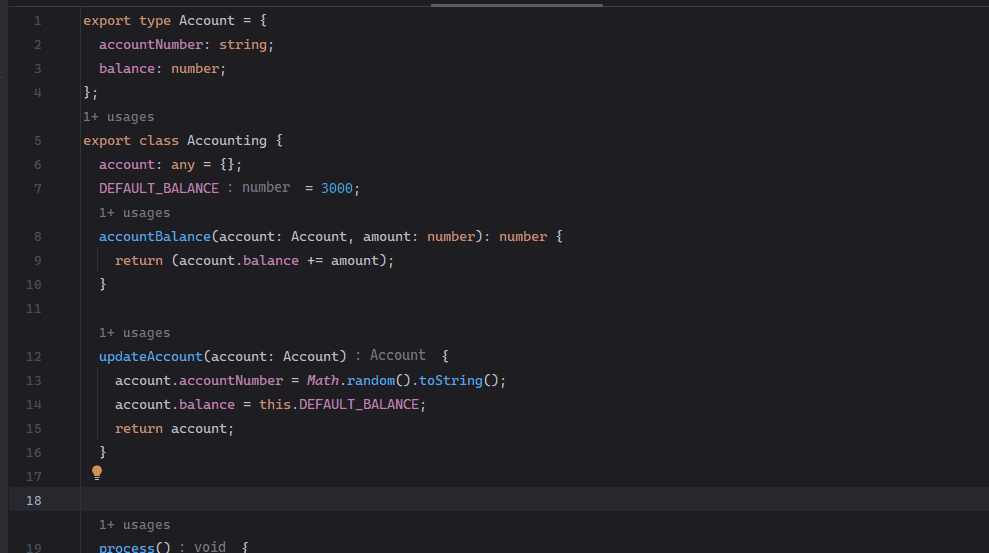Image resolution: width=989 pixels, height=553 pixels.
Task: Open usages hint above updateAccount method
Action: coord(134,333)
